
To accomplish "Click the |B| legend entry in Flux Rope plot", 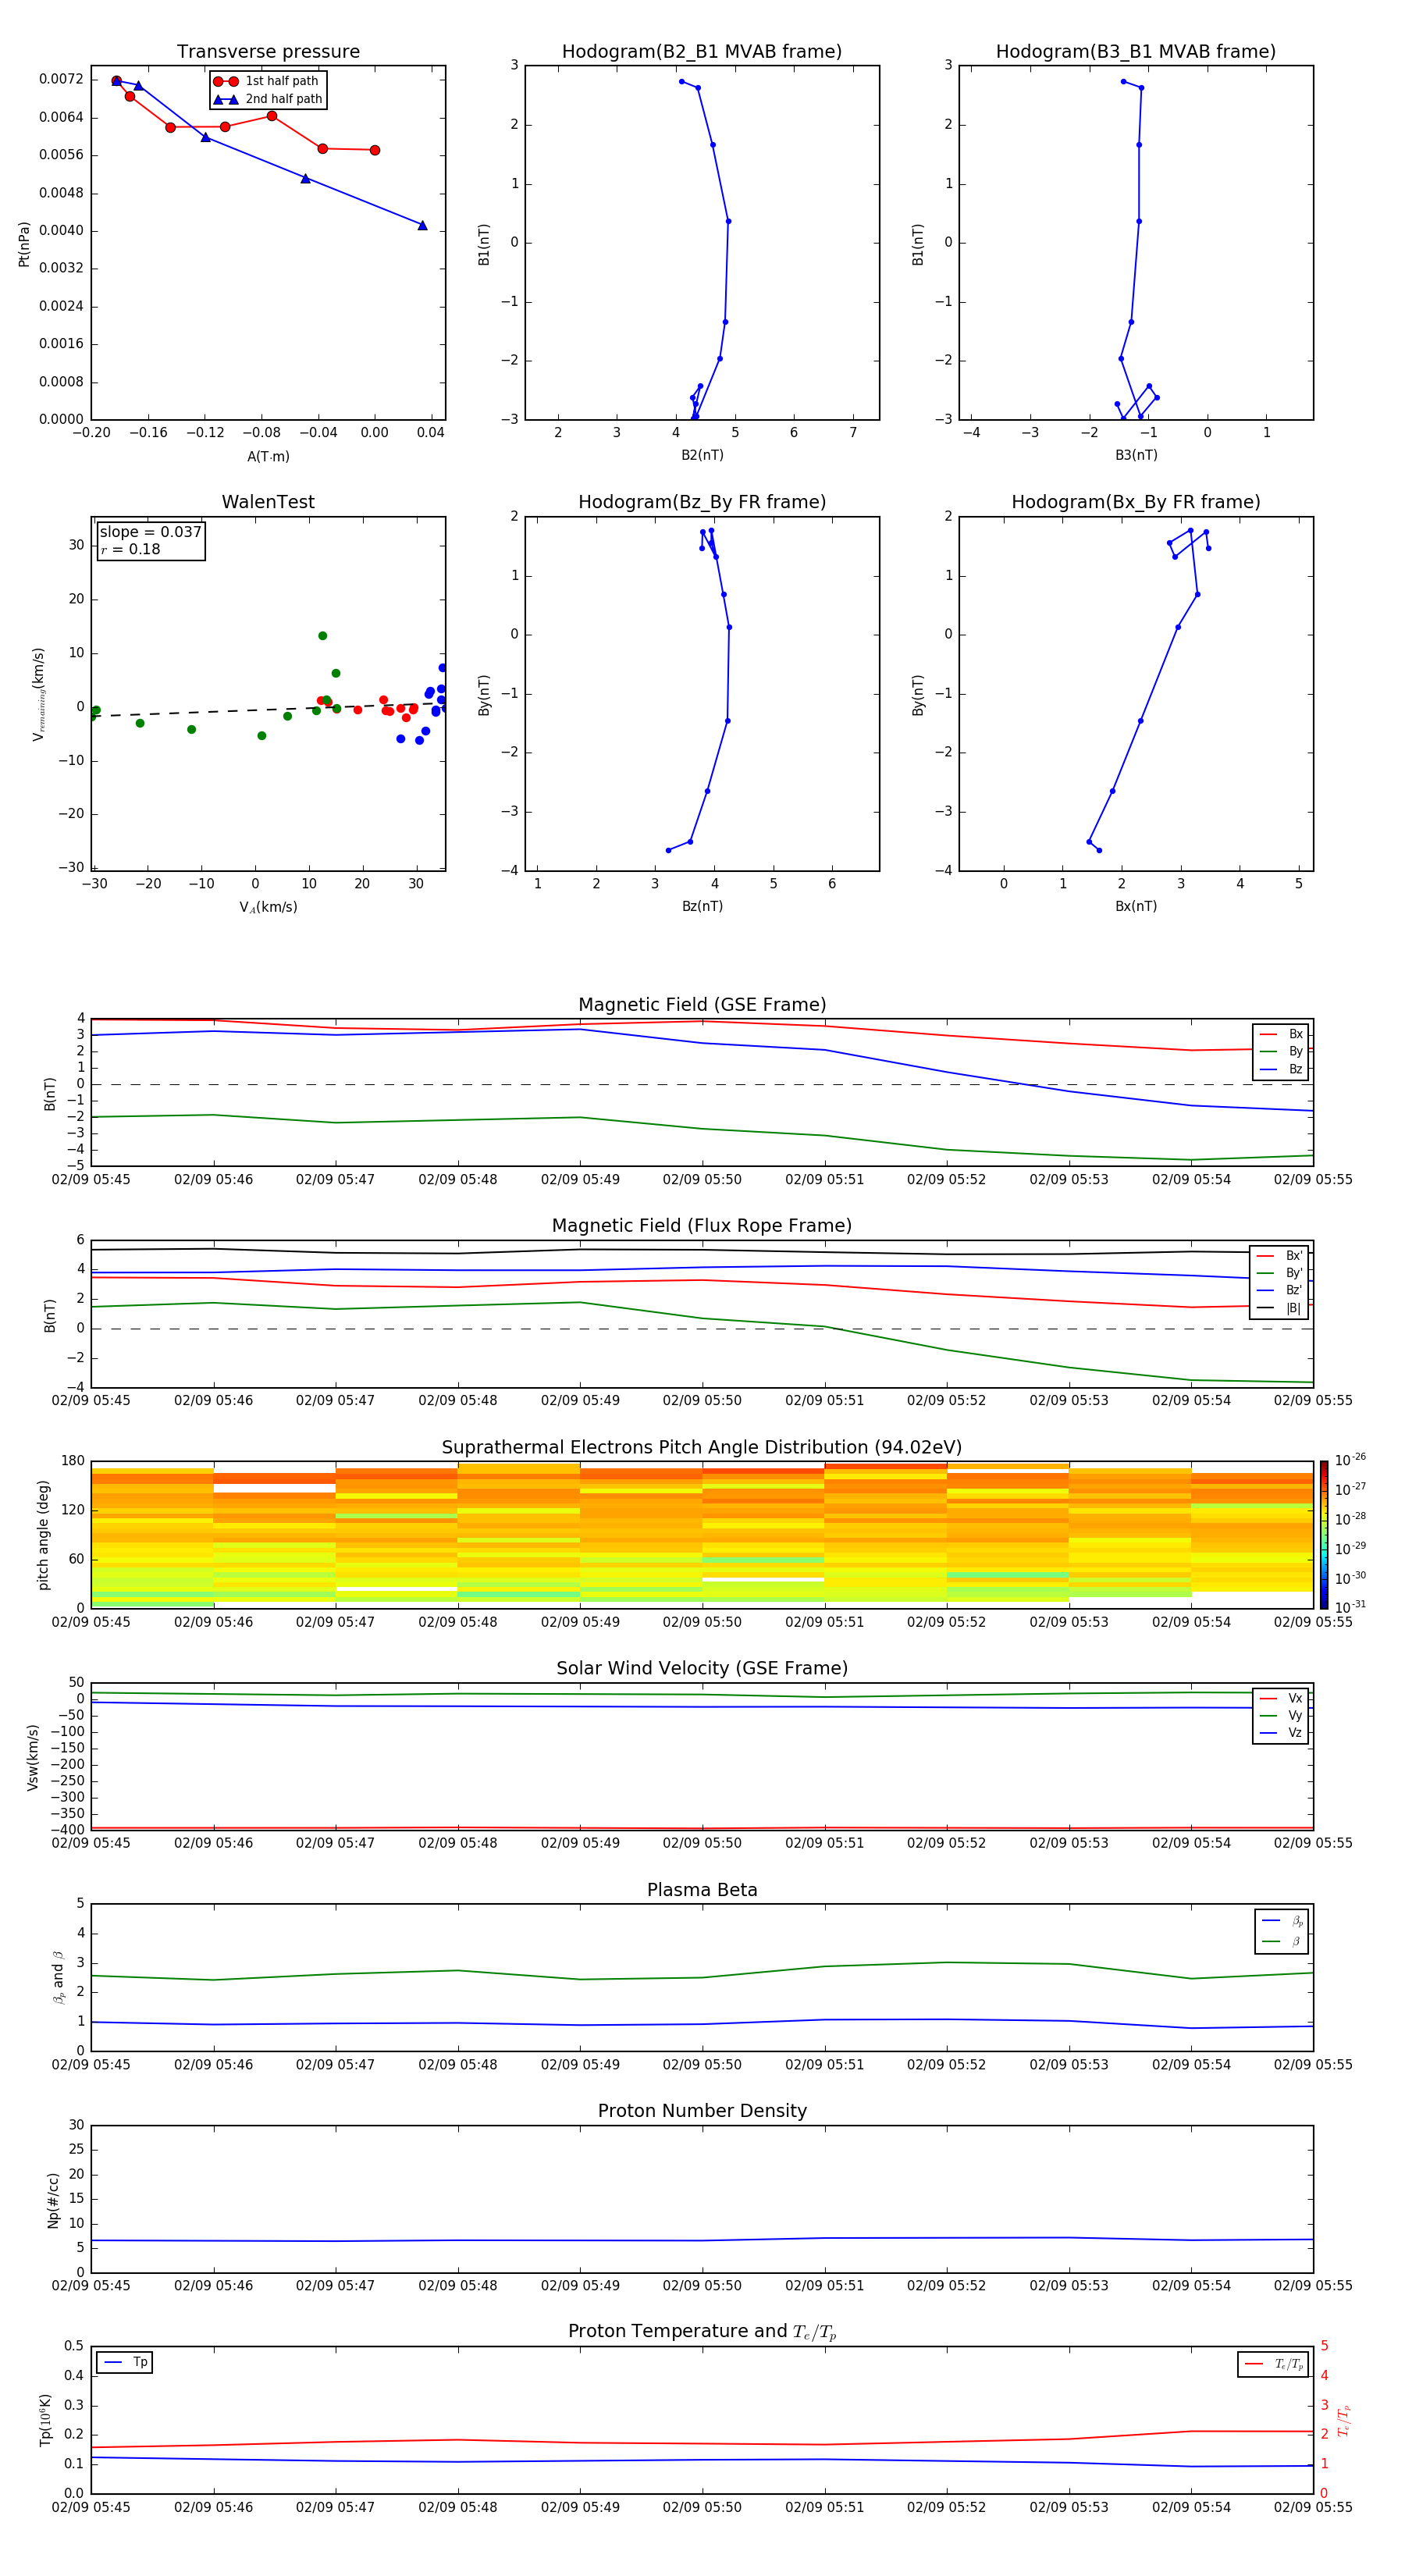I will click(1280, 1308).
